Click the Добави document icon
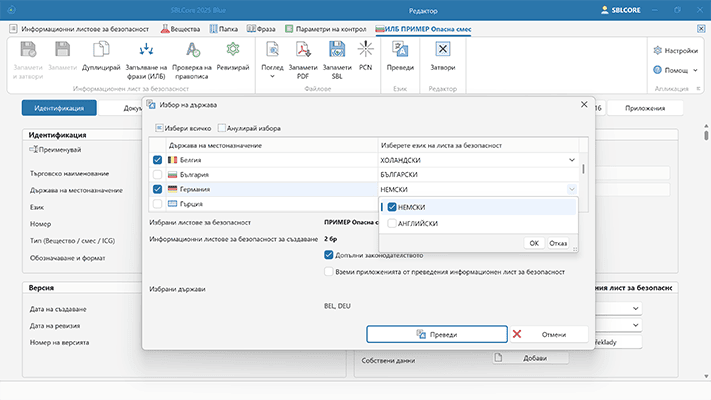This screenshot has width=711, height=400. (498, 357)
